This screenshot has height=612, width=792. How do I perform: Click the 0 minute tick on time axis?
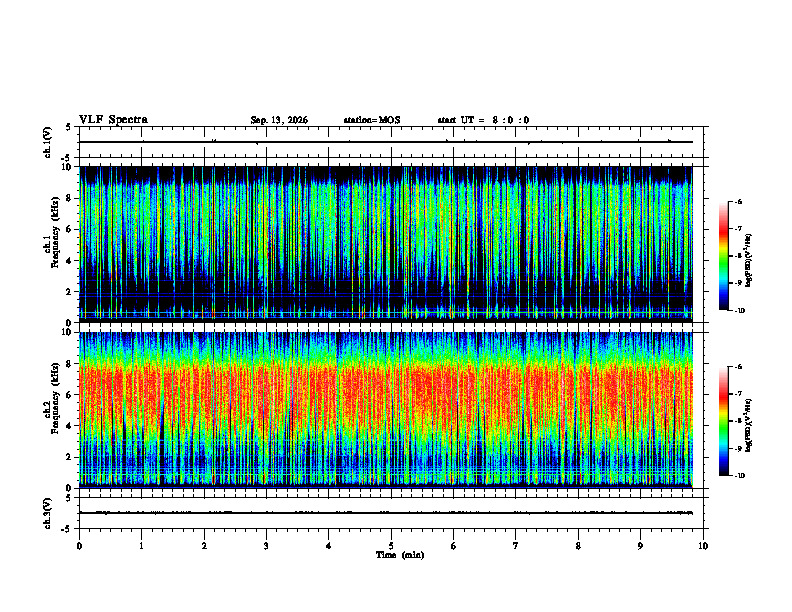click(79, 546)
